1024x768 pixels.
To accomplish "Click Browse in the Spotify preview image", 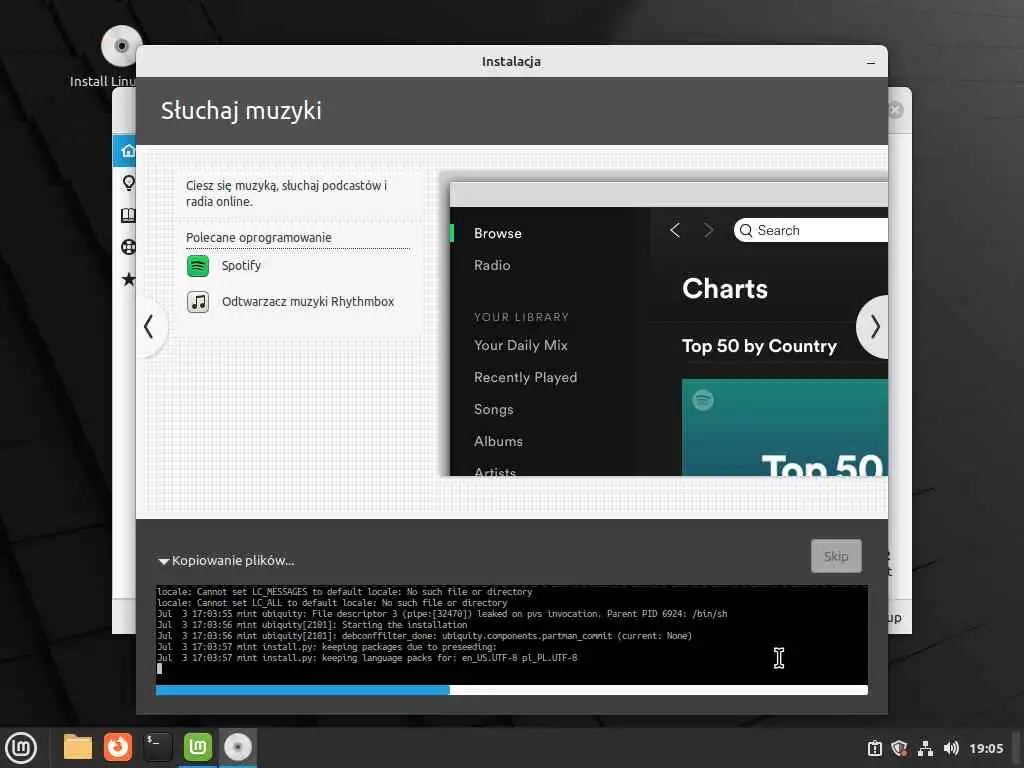I will 498,234.
